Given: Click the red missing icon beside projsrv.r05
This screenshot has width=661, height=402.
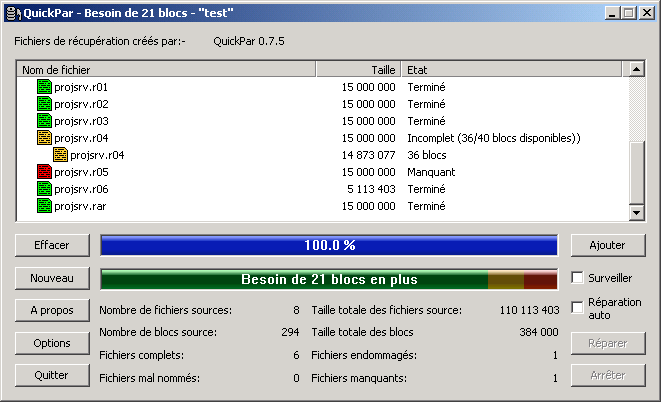Looking at the screenshot, I should point(44,172).
